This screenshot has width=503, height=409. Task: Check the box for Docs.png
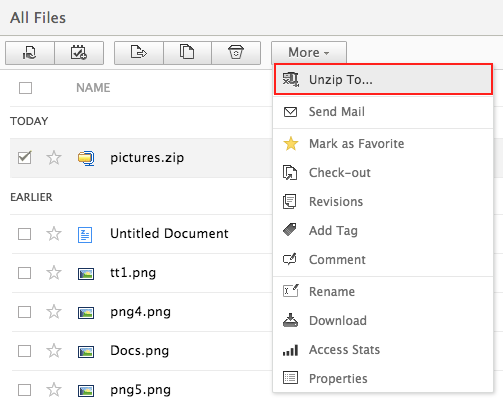(25, 351)
